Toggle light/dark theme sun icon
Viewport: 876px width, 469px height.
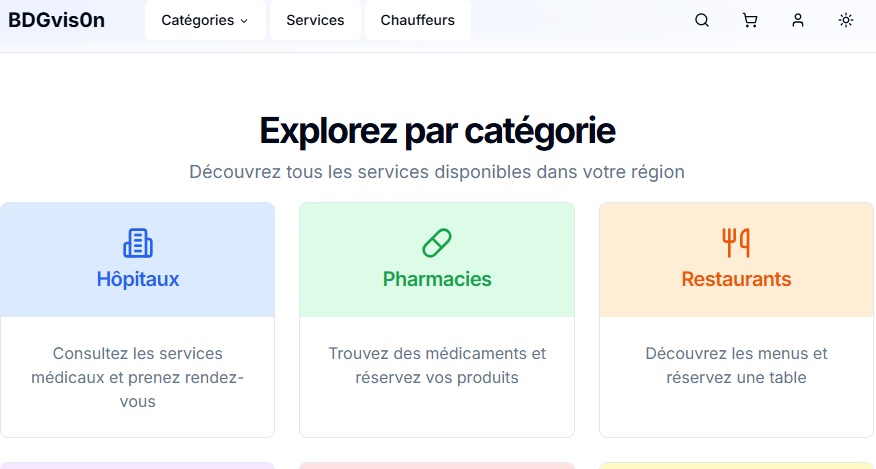pos(846,20)
